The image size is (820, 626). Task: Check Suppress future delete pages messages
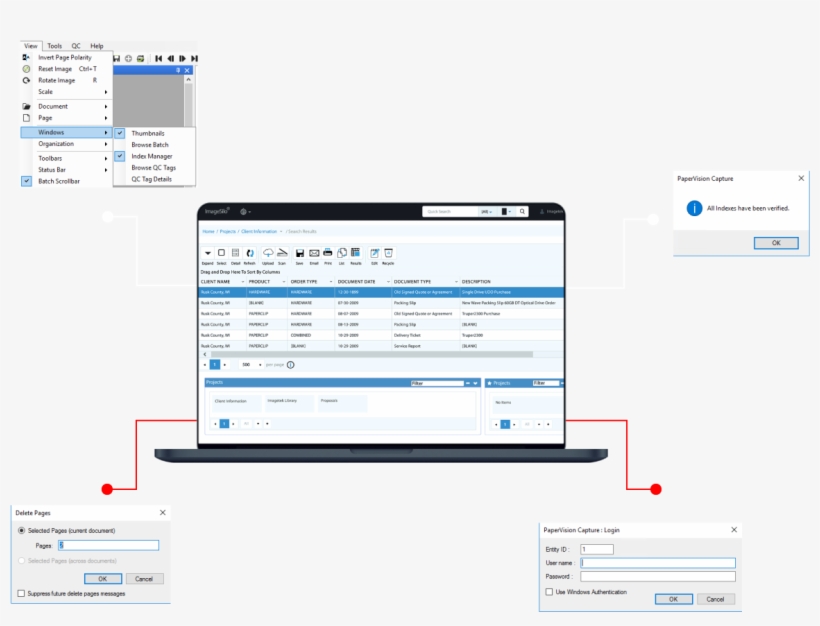coord(21,594)
